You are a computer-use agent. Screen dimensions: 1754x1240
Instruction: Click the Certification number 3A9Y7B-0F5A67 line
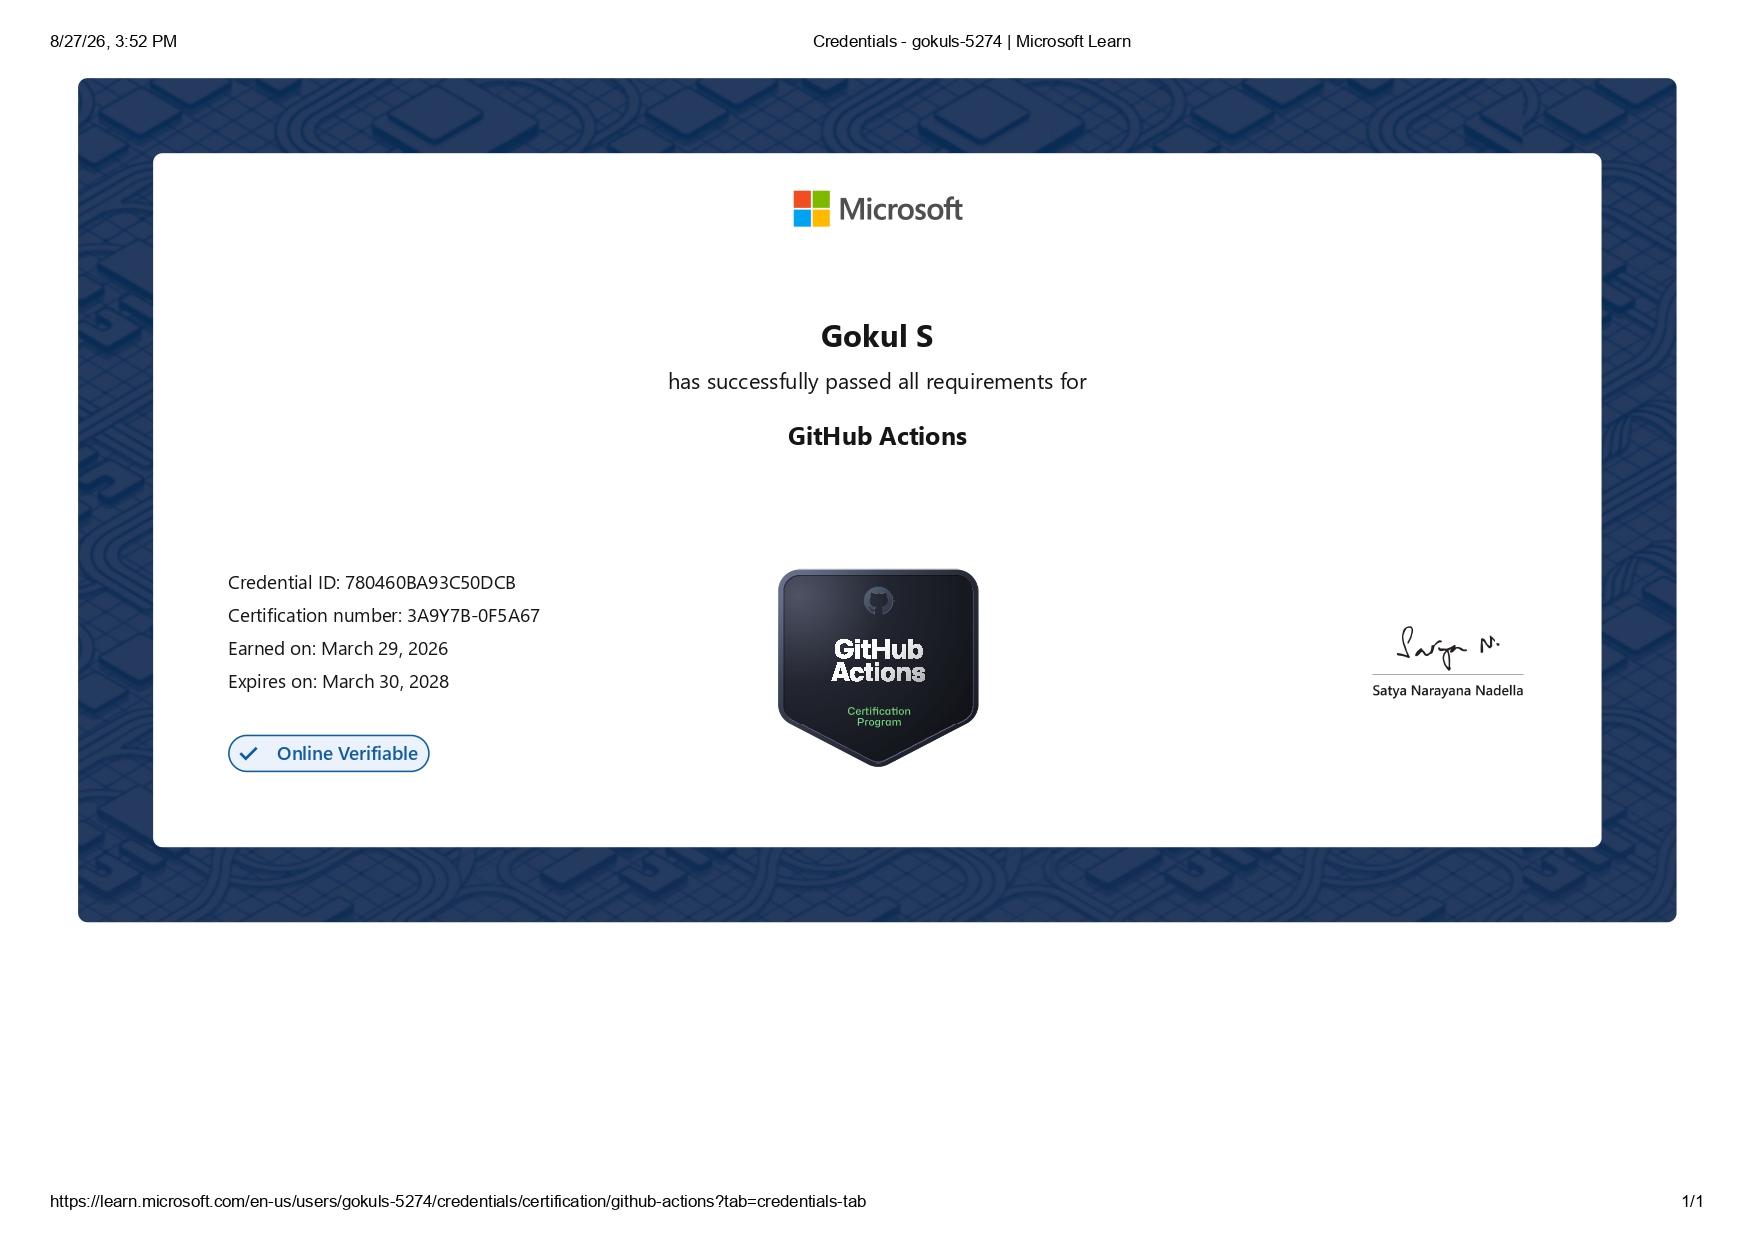384,616
